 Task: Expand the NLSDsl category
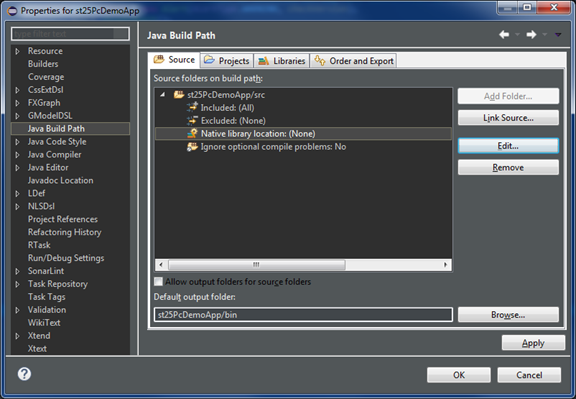click(17, 206)
